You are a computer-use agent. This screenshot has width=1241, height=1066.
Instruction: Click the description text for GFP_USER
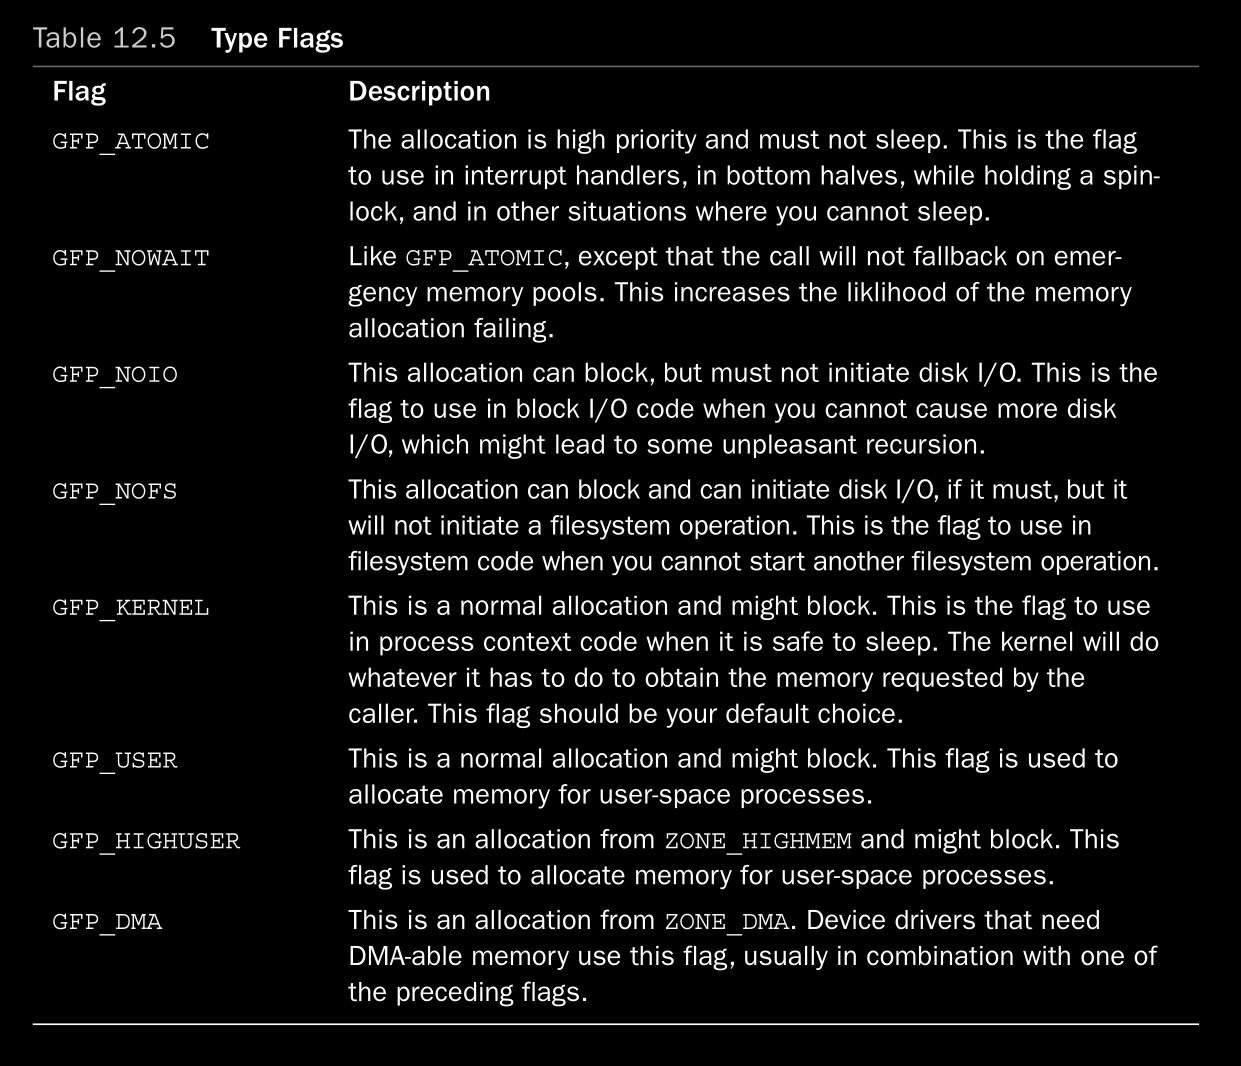pyautogui.click(x=732, y=777)
